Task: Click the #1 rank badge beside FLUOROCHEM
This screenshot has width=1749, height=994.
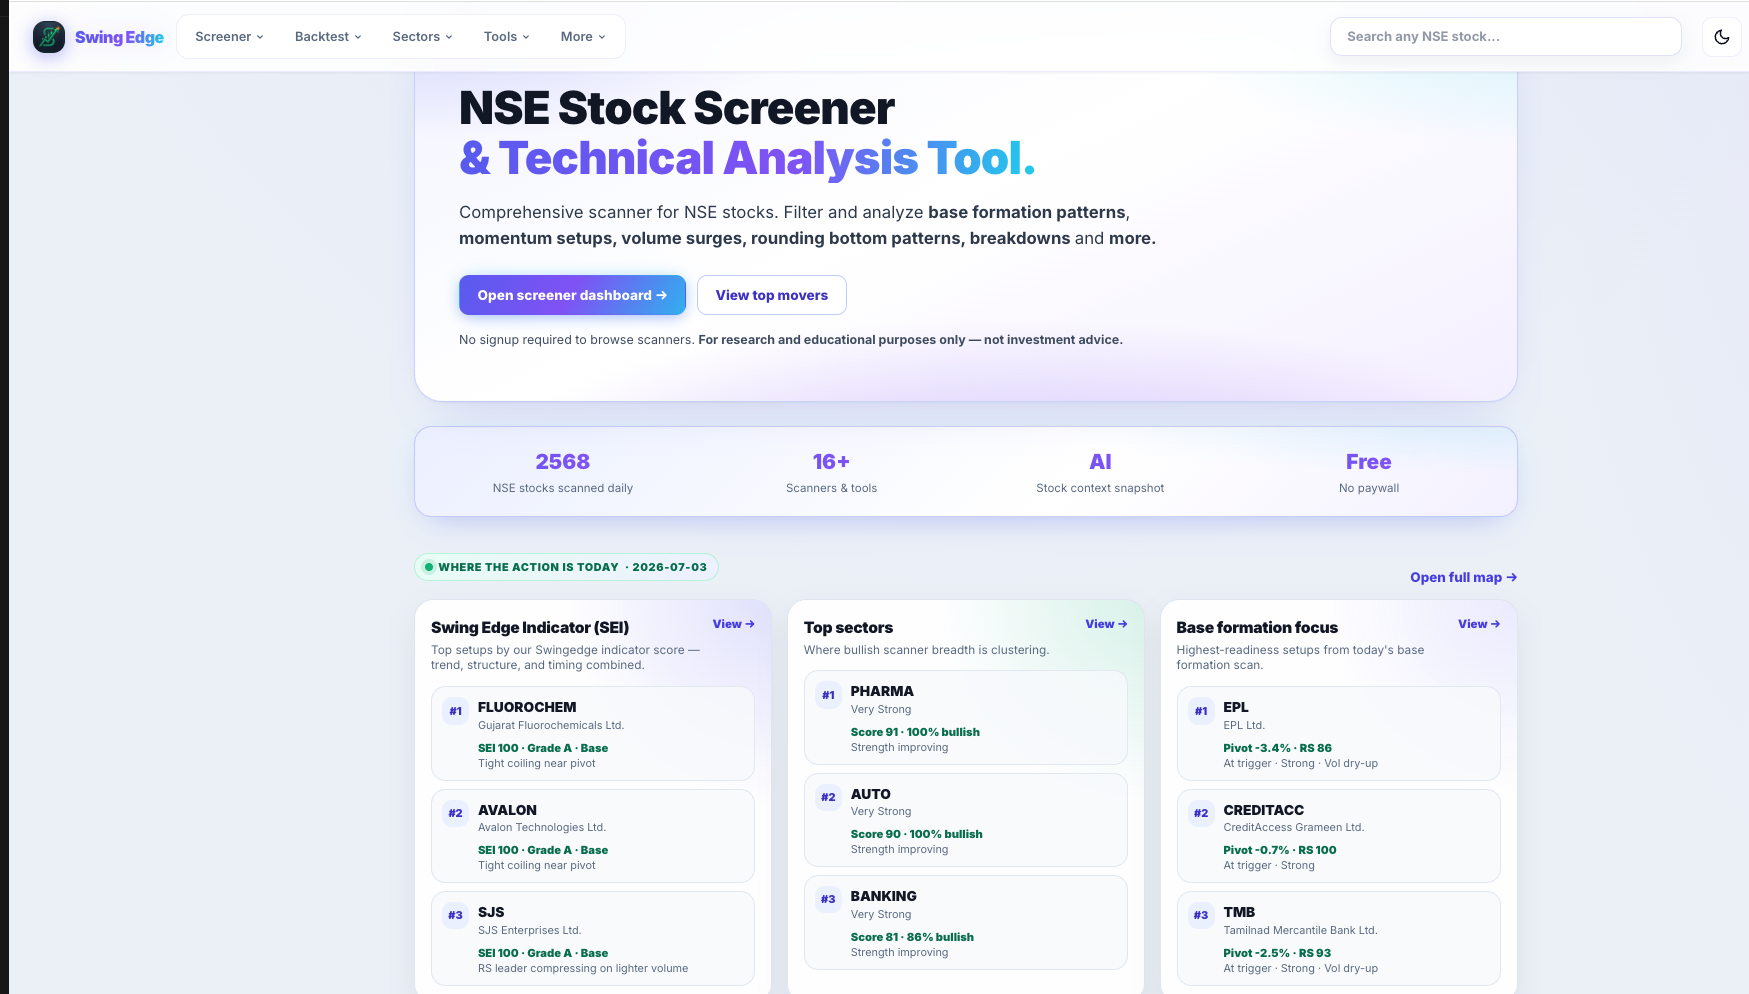Action: 456,711
